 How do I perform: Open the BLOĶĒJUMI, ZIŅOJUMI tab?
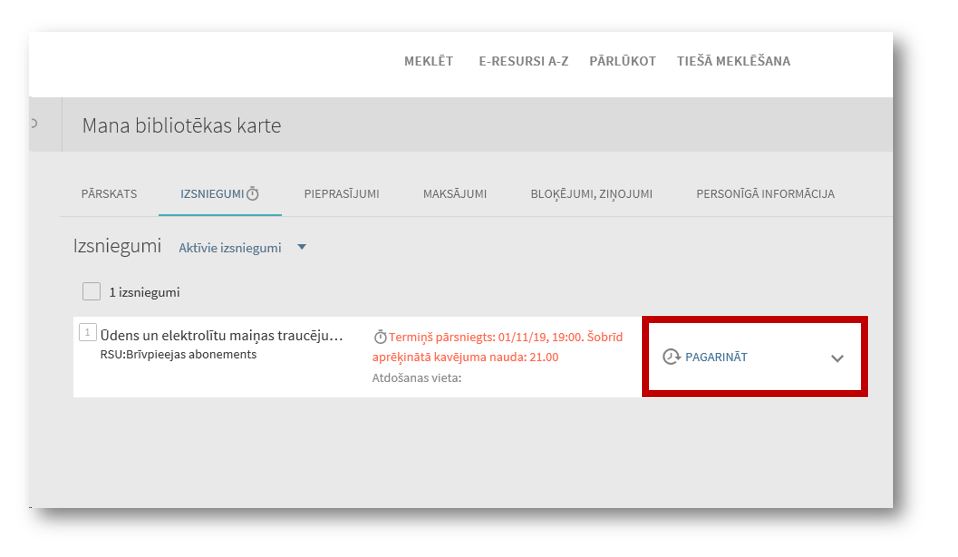[591, 194]
